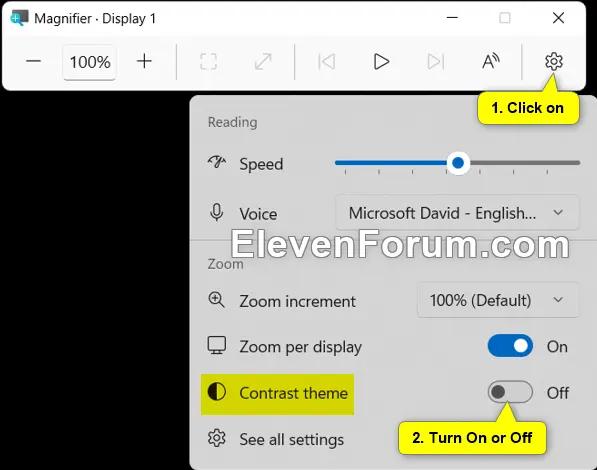Image resolution: width=597 pixels, height=470 pixels.
Task: Minimize the Magnifier window
Action: tap(452, 18)
